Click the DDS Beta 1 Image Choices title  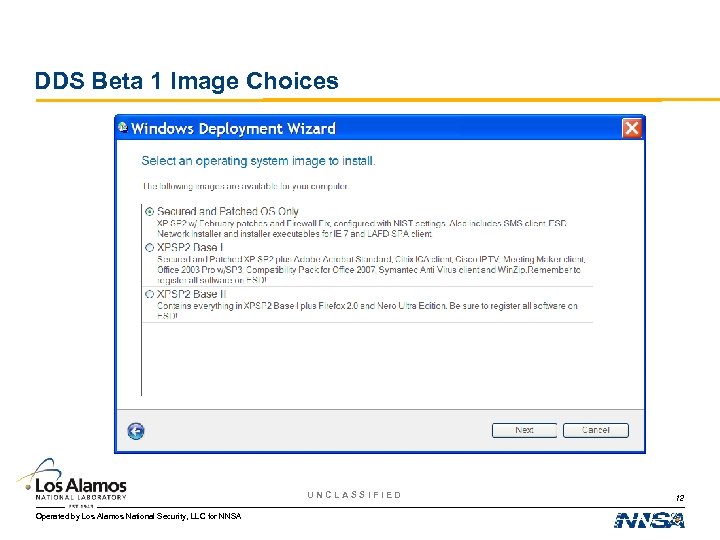click(187, 81)
